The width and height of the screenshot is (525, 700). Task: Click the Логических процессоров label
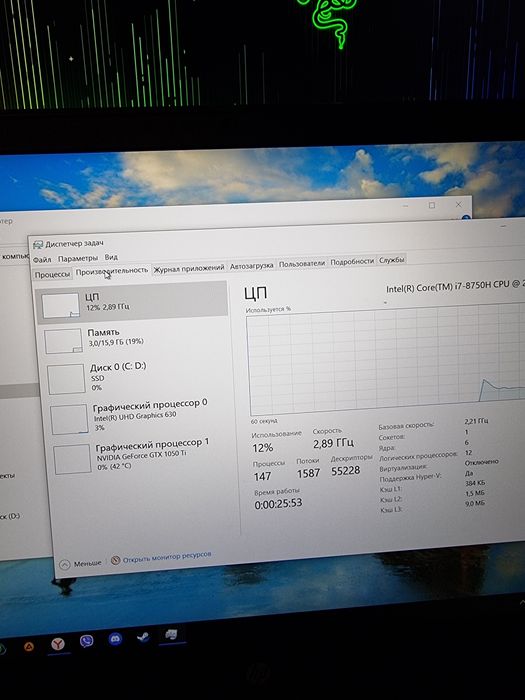tap(418, 456)
